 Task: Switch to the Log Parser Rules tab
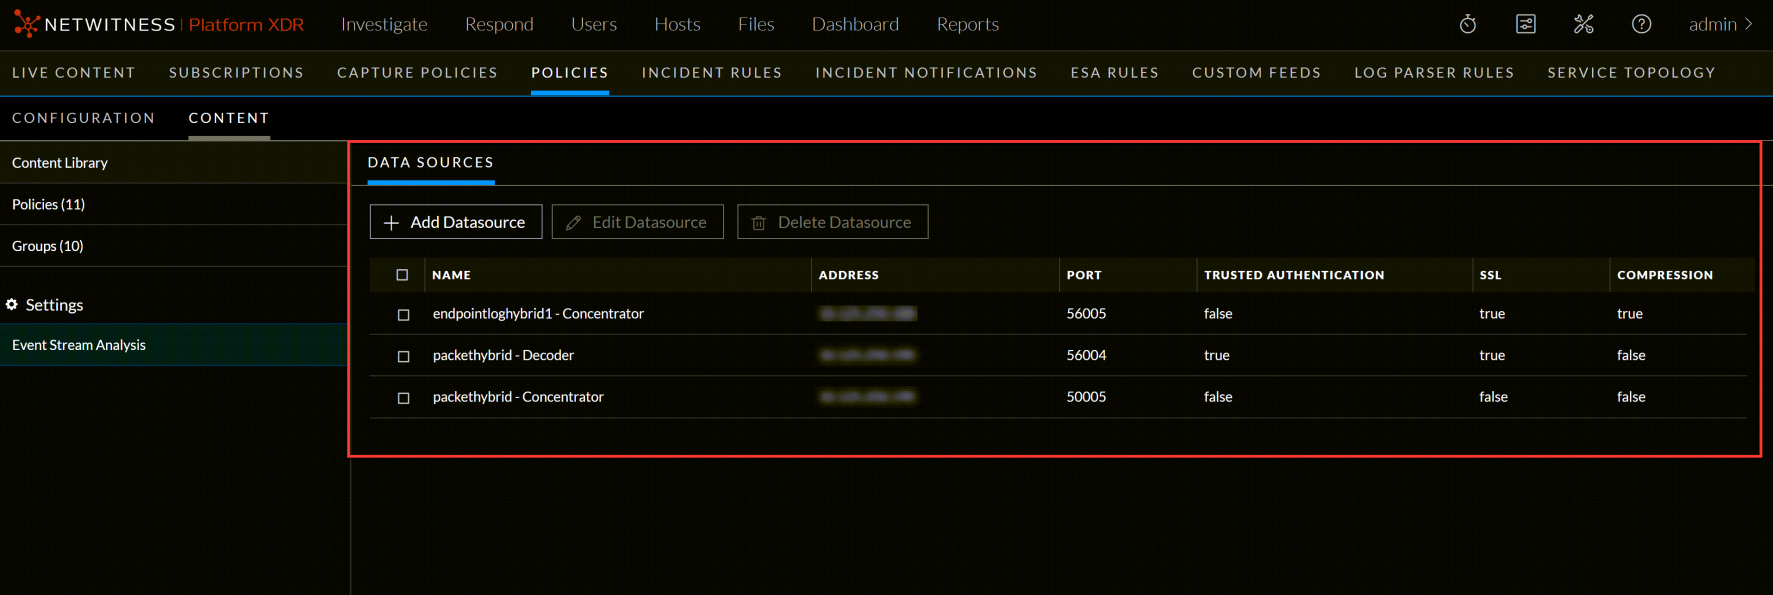1434,73
